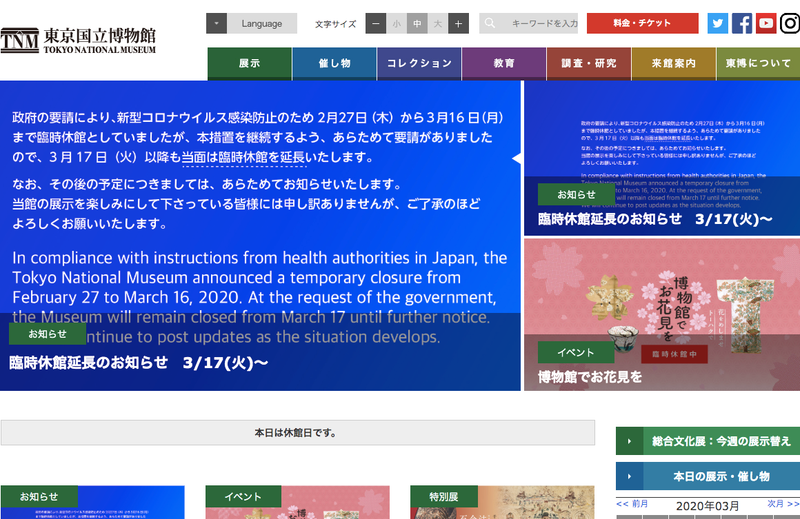The image size is (800, 519).
Task: Click calendar month 2020年03月 heading
Action: pyautogui.click(x=707, y=506)
